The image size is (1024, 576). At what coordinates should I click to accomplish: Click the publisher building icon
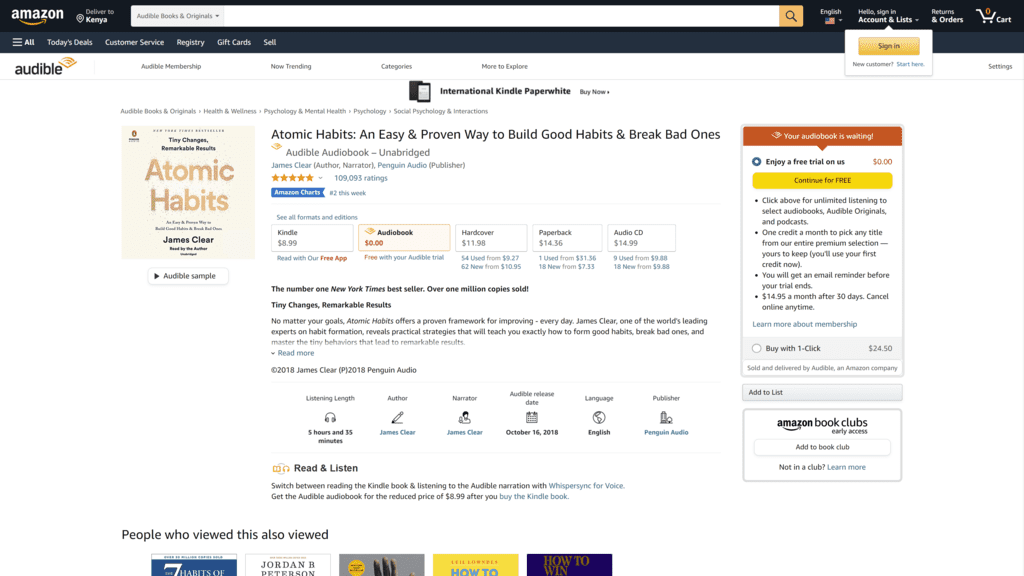tap(665, 417)
